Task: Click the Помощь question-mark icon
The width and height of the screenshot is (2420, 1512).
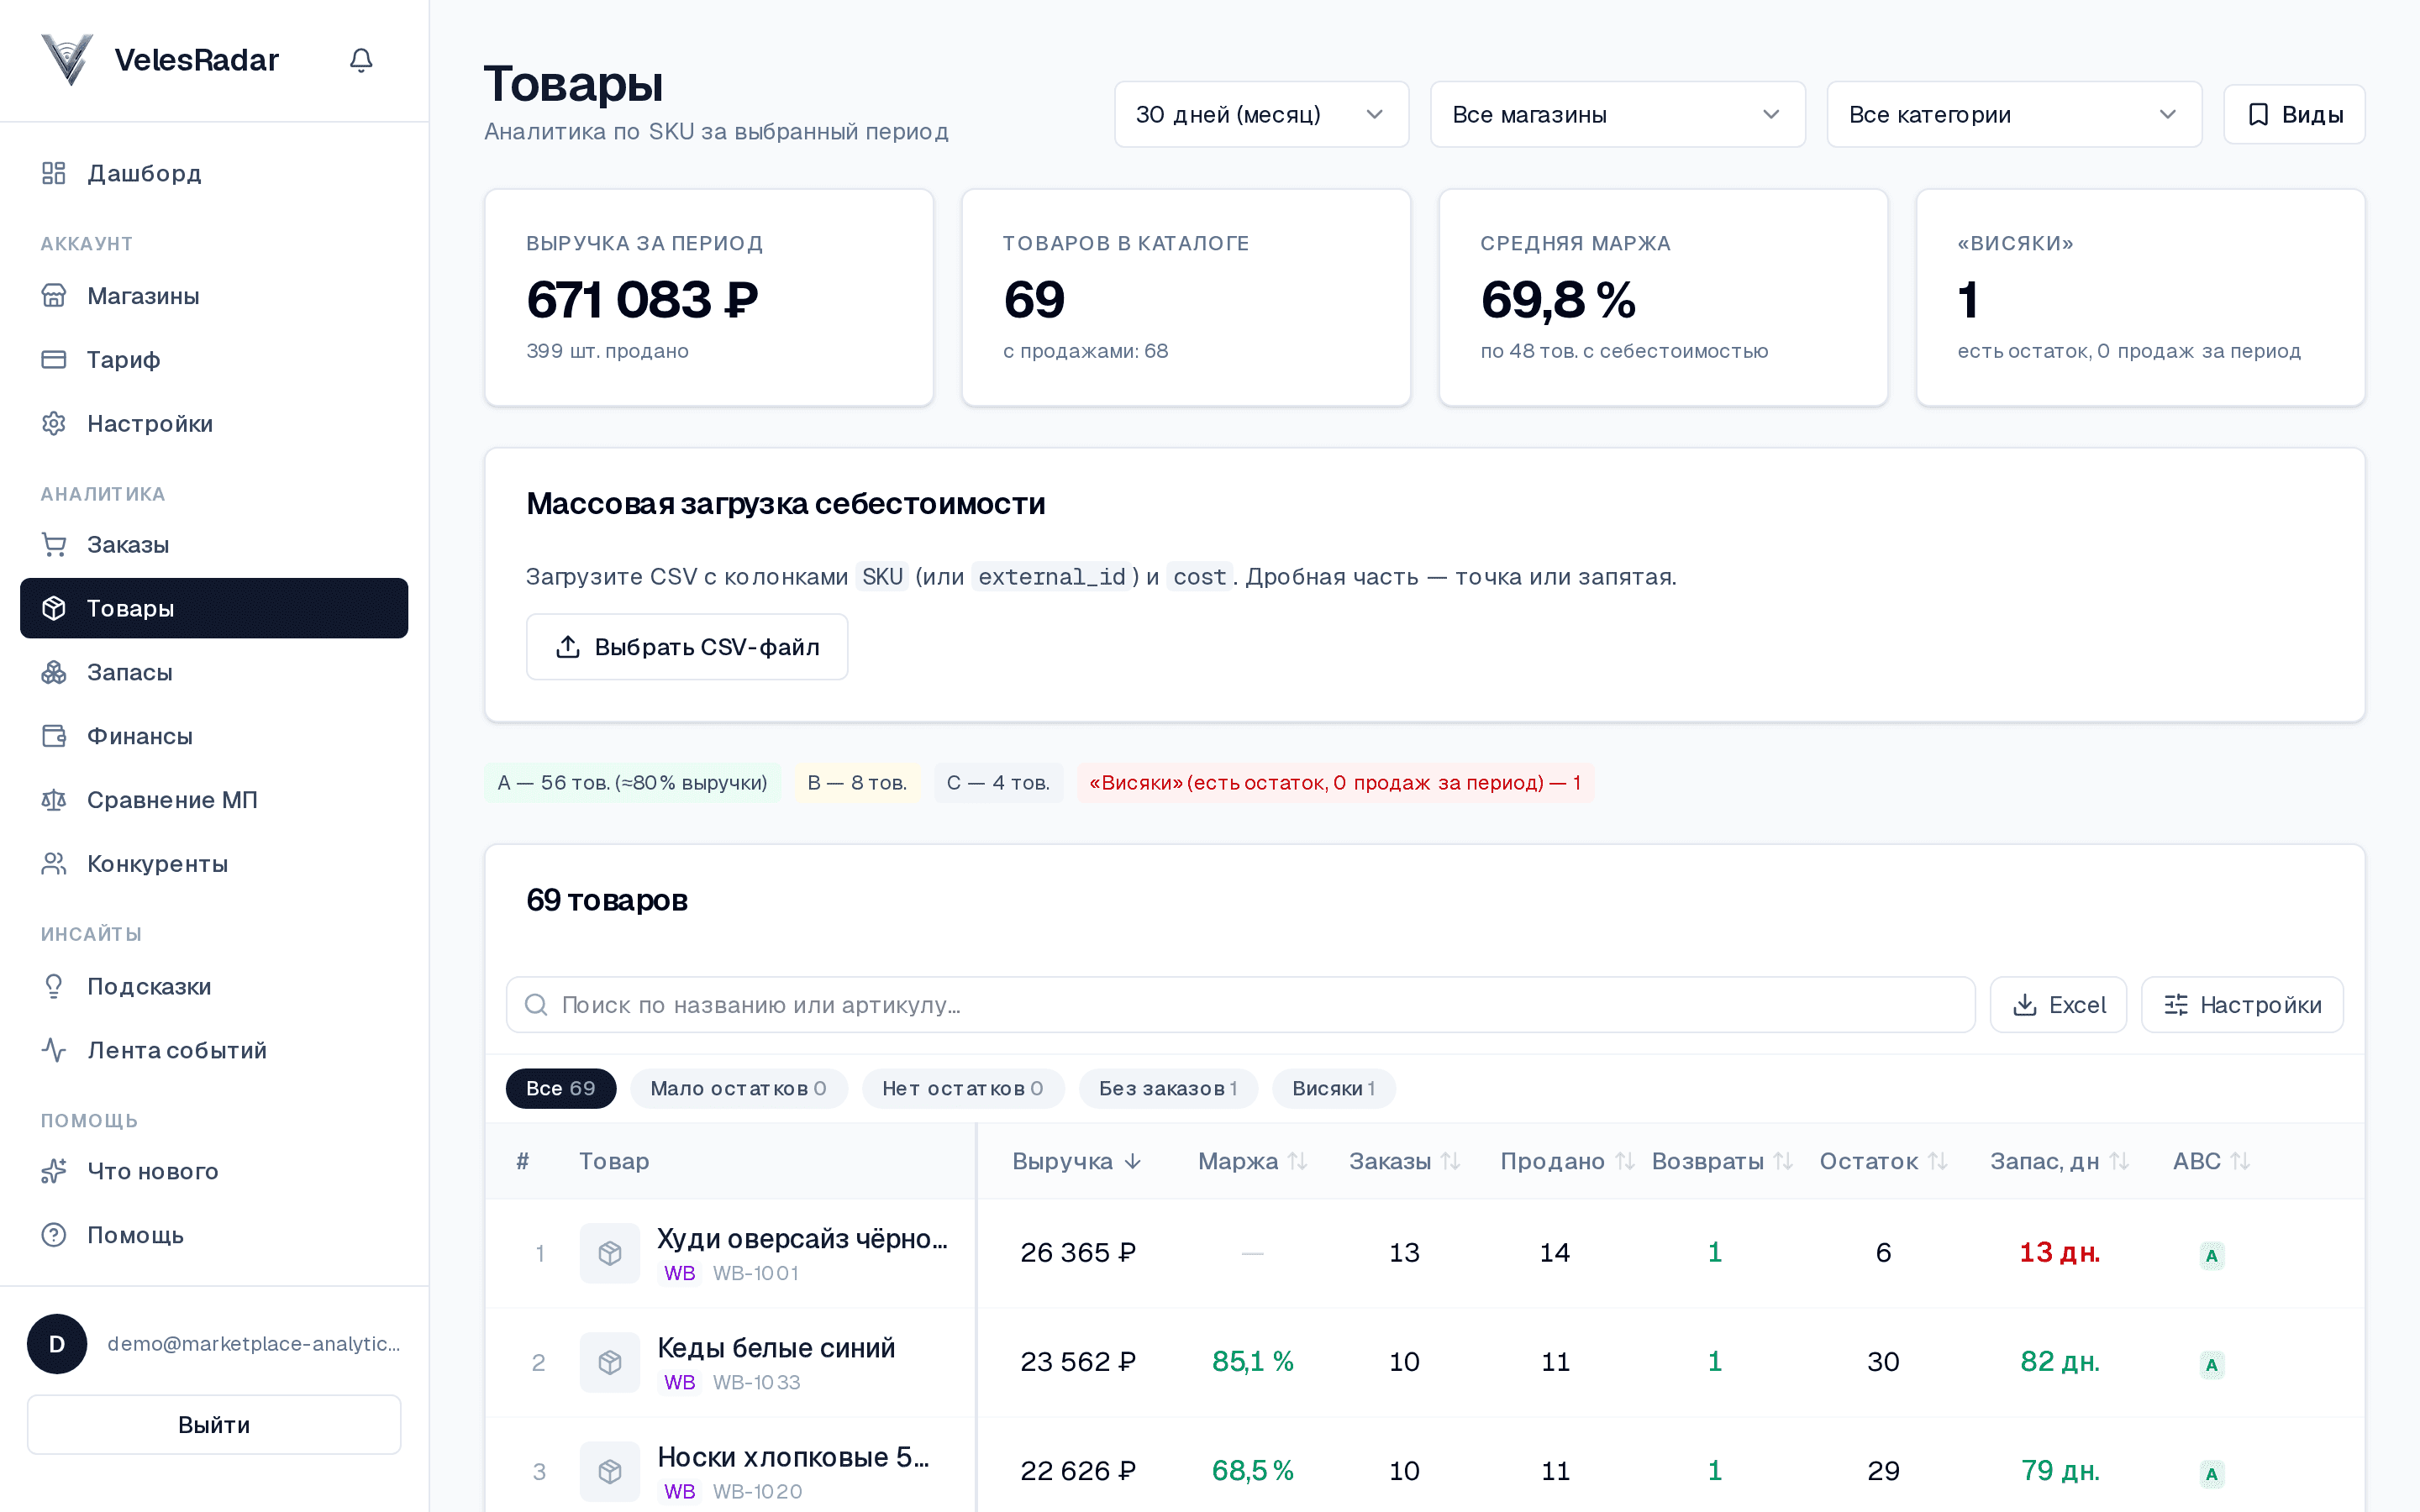Action: [54, 1235]
